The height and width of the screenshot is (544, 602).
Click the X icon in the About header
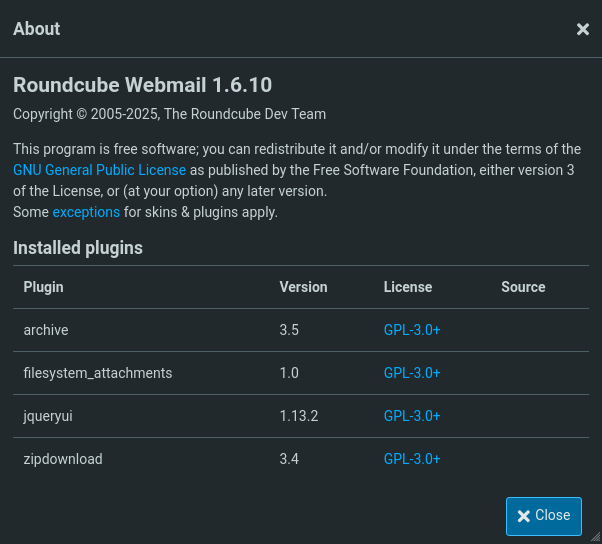point(583,29)
